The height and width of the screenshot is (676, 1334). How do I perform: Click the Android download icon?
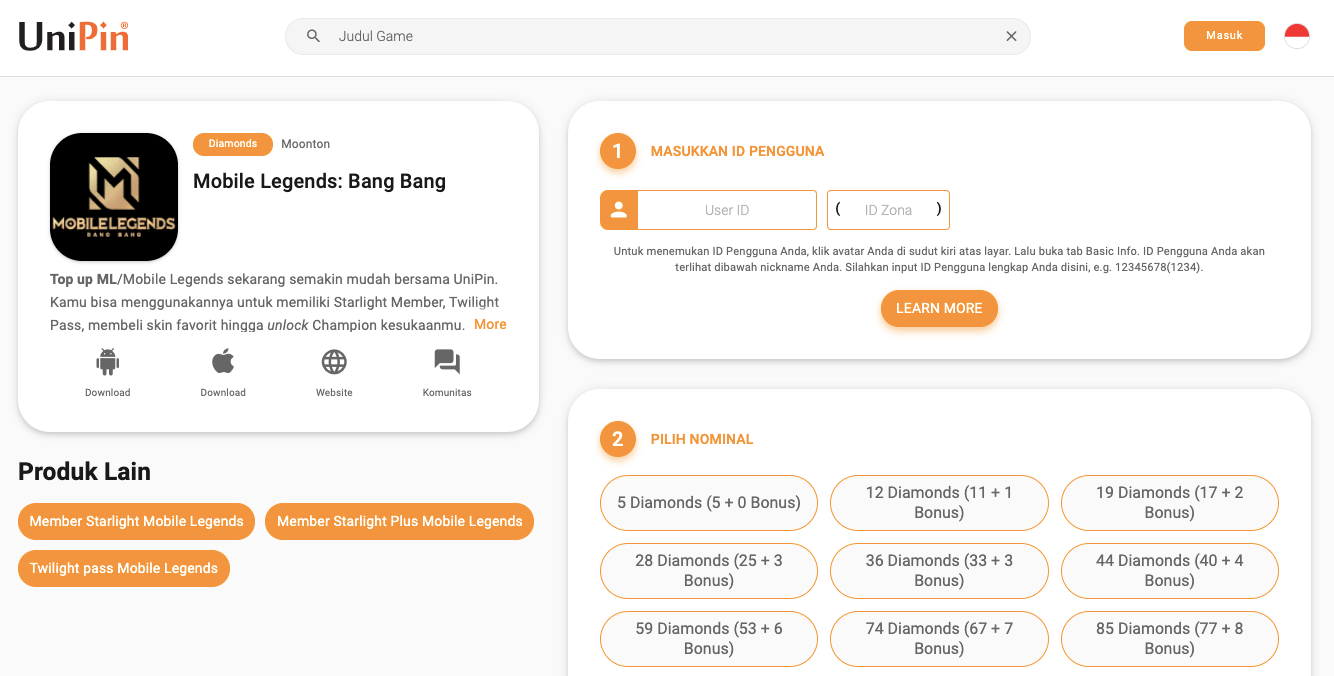(x=107, y=362)
